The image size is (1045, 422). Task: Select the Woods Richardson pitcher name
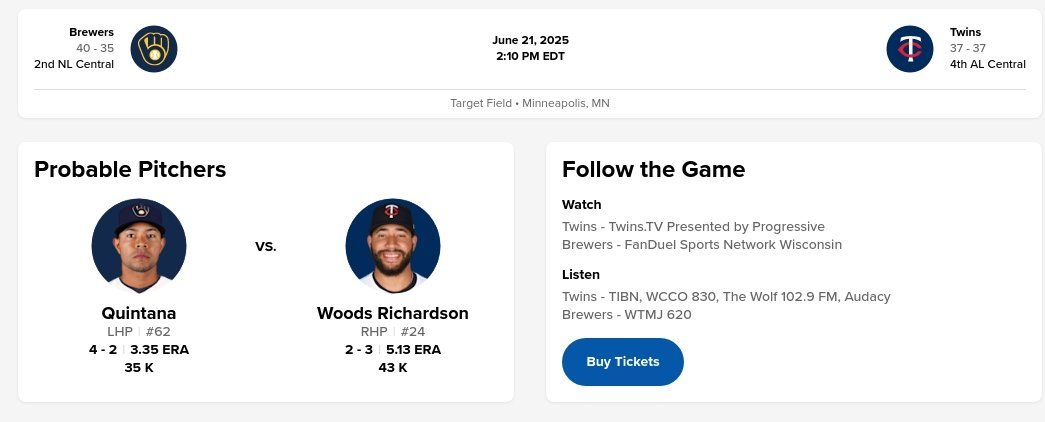click(392, 313)
